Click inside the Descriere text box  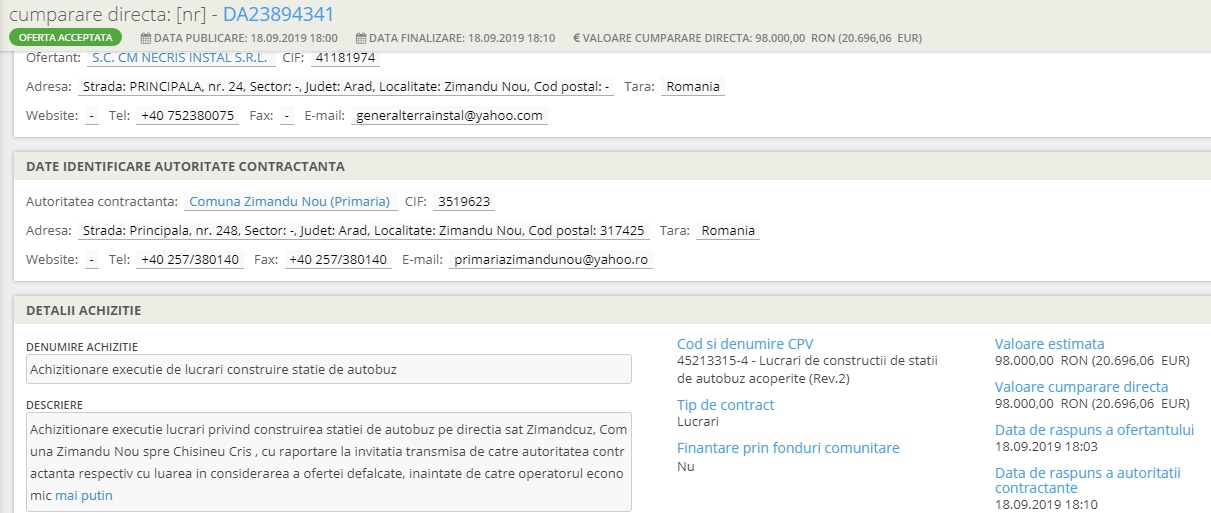[329, 461]
